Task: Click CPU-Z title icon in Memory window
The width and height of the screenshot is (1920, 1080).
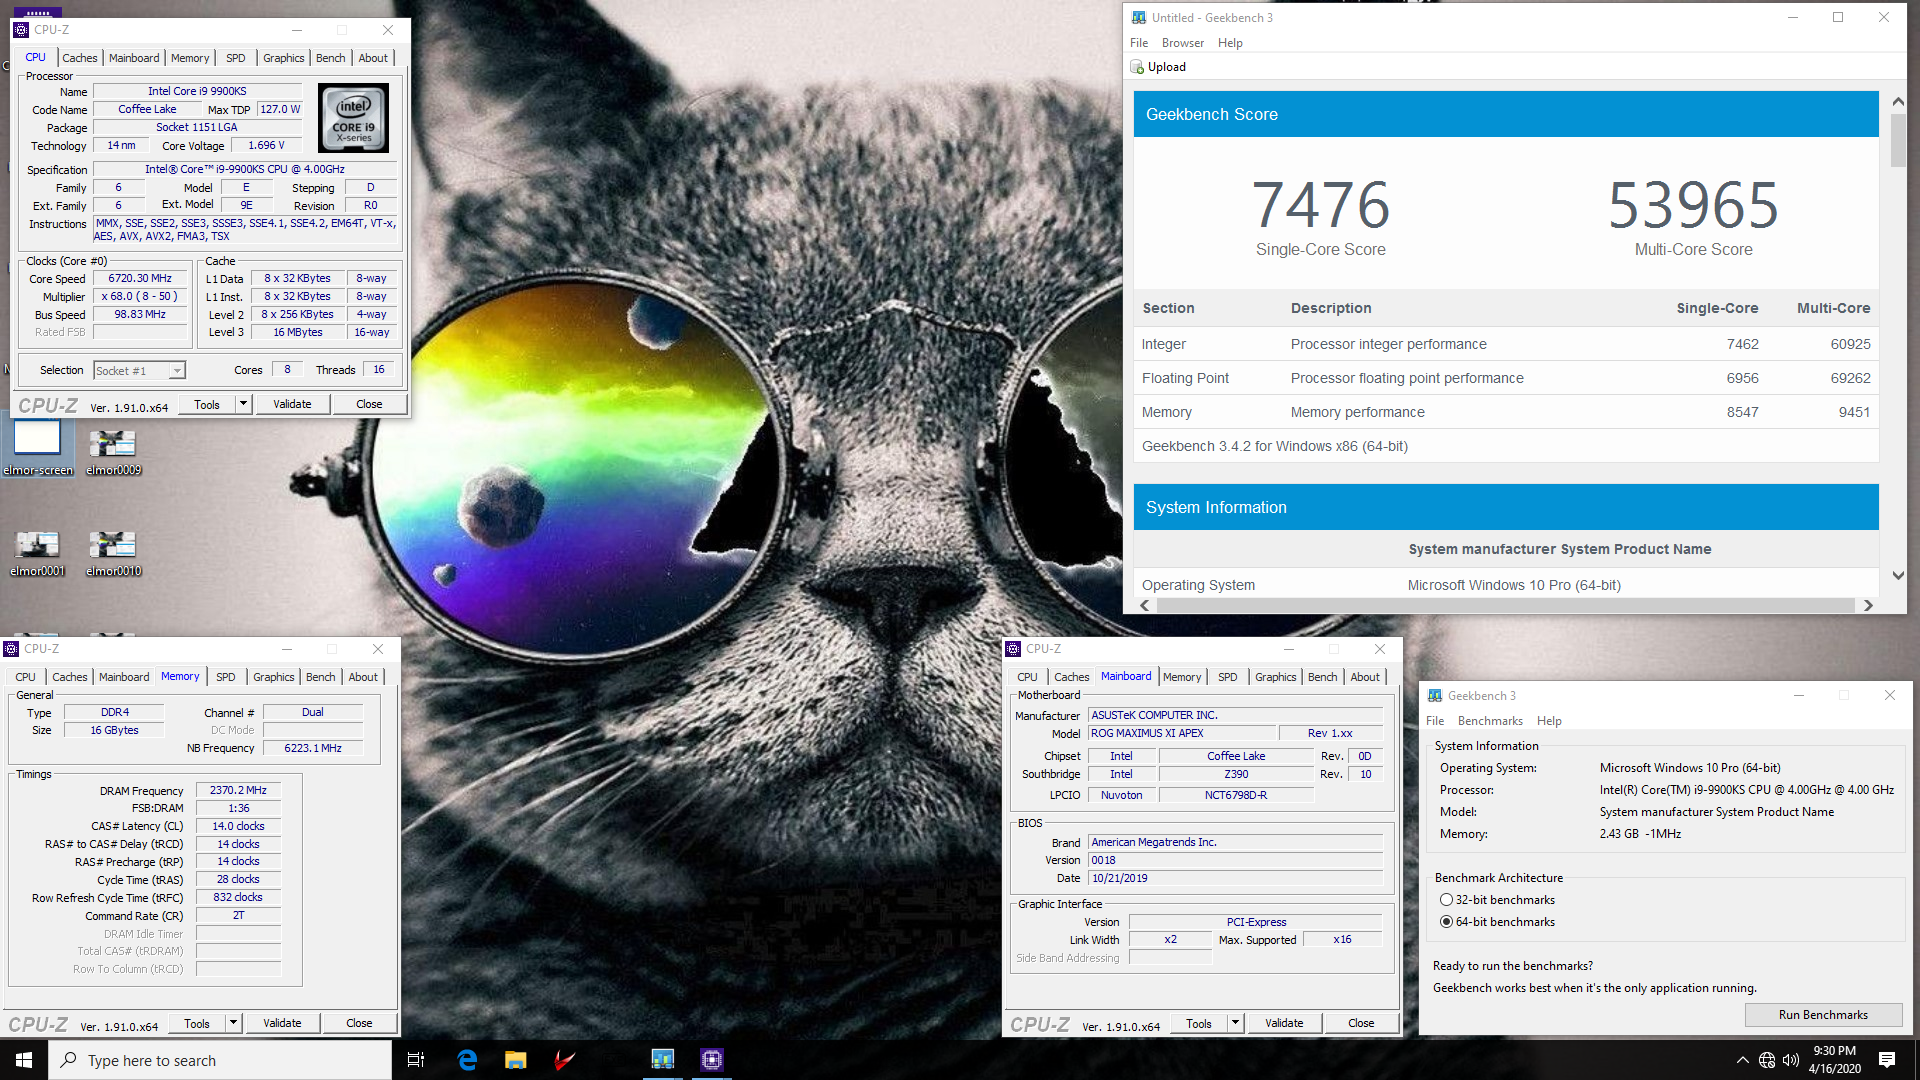Action: [11, 649]
